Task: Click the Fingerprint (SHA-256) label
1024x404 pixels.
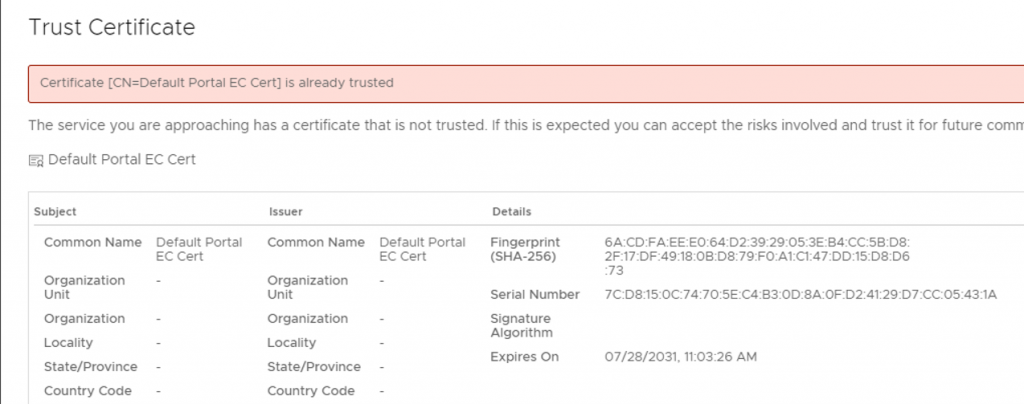Action: (x=525, y=249)
